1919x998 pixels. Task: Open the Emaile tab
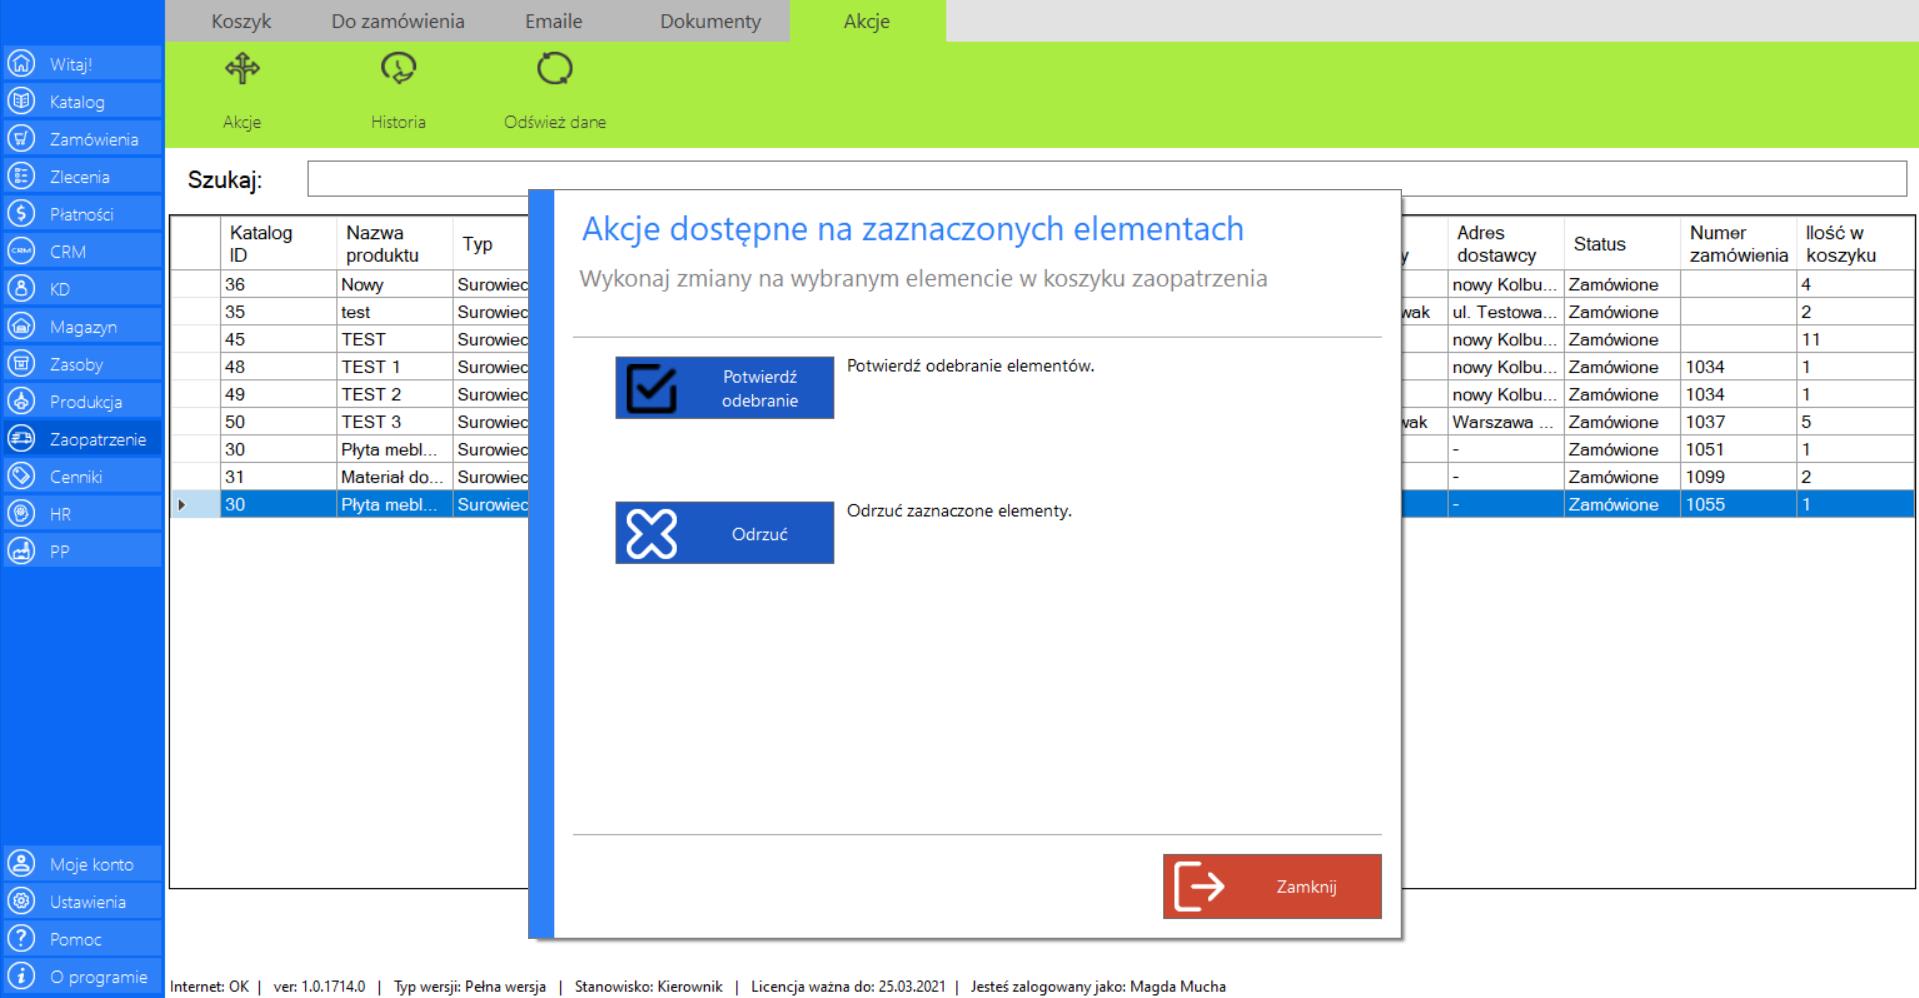pyautogui.click(x=553, y=21)
